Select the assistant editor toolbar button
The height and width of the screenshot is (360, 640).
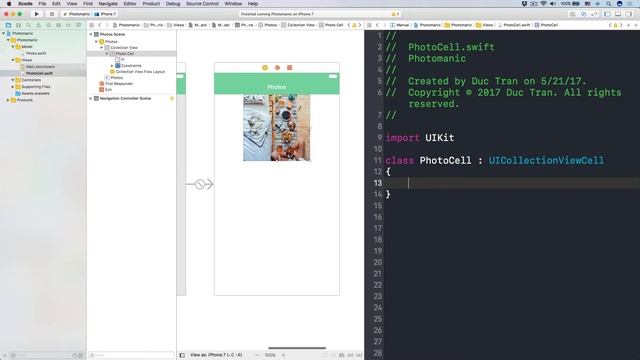[x=584, y=14]
